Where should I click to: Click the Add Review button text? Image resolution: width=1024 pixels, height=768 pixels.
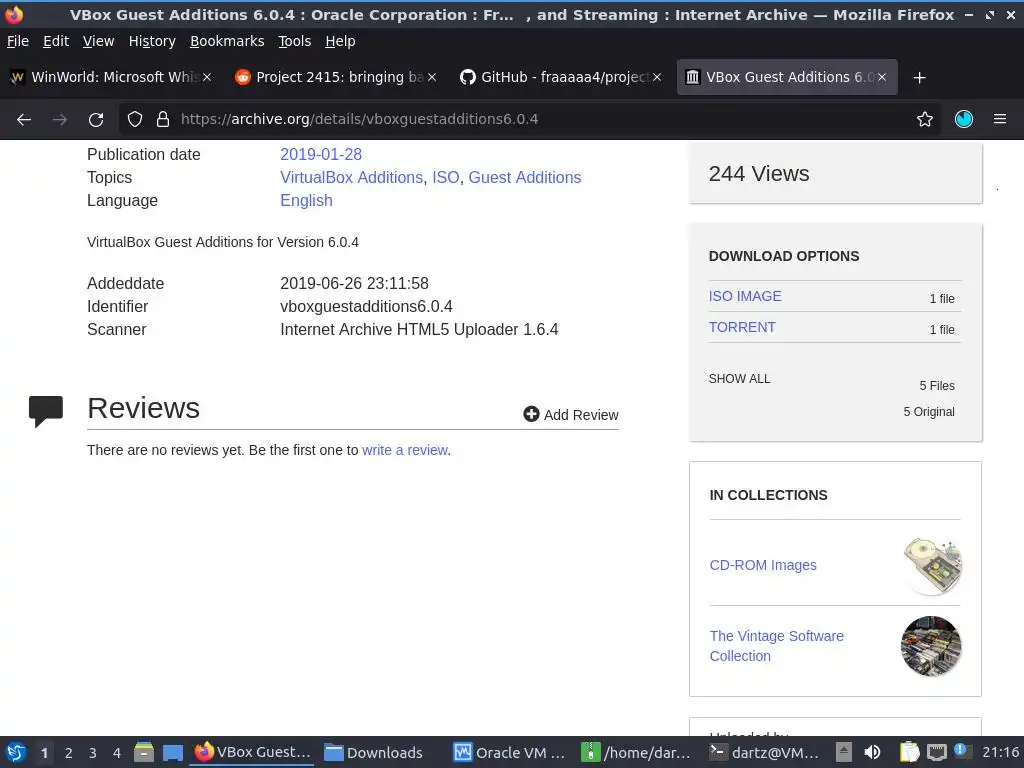pos(581,415)
